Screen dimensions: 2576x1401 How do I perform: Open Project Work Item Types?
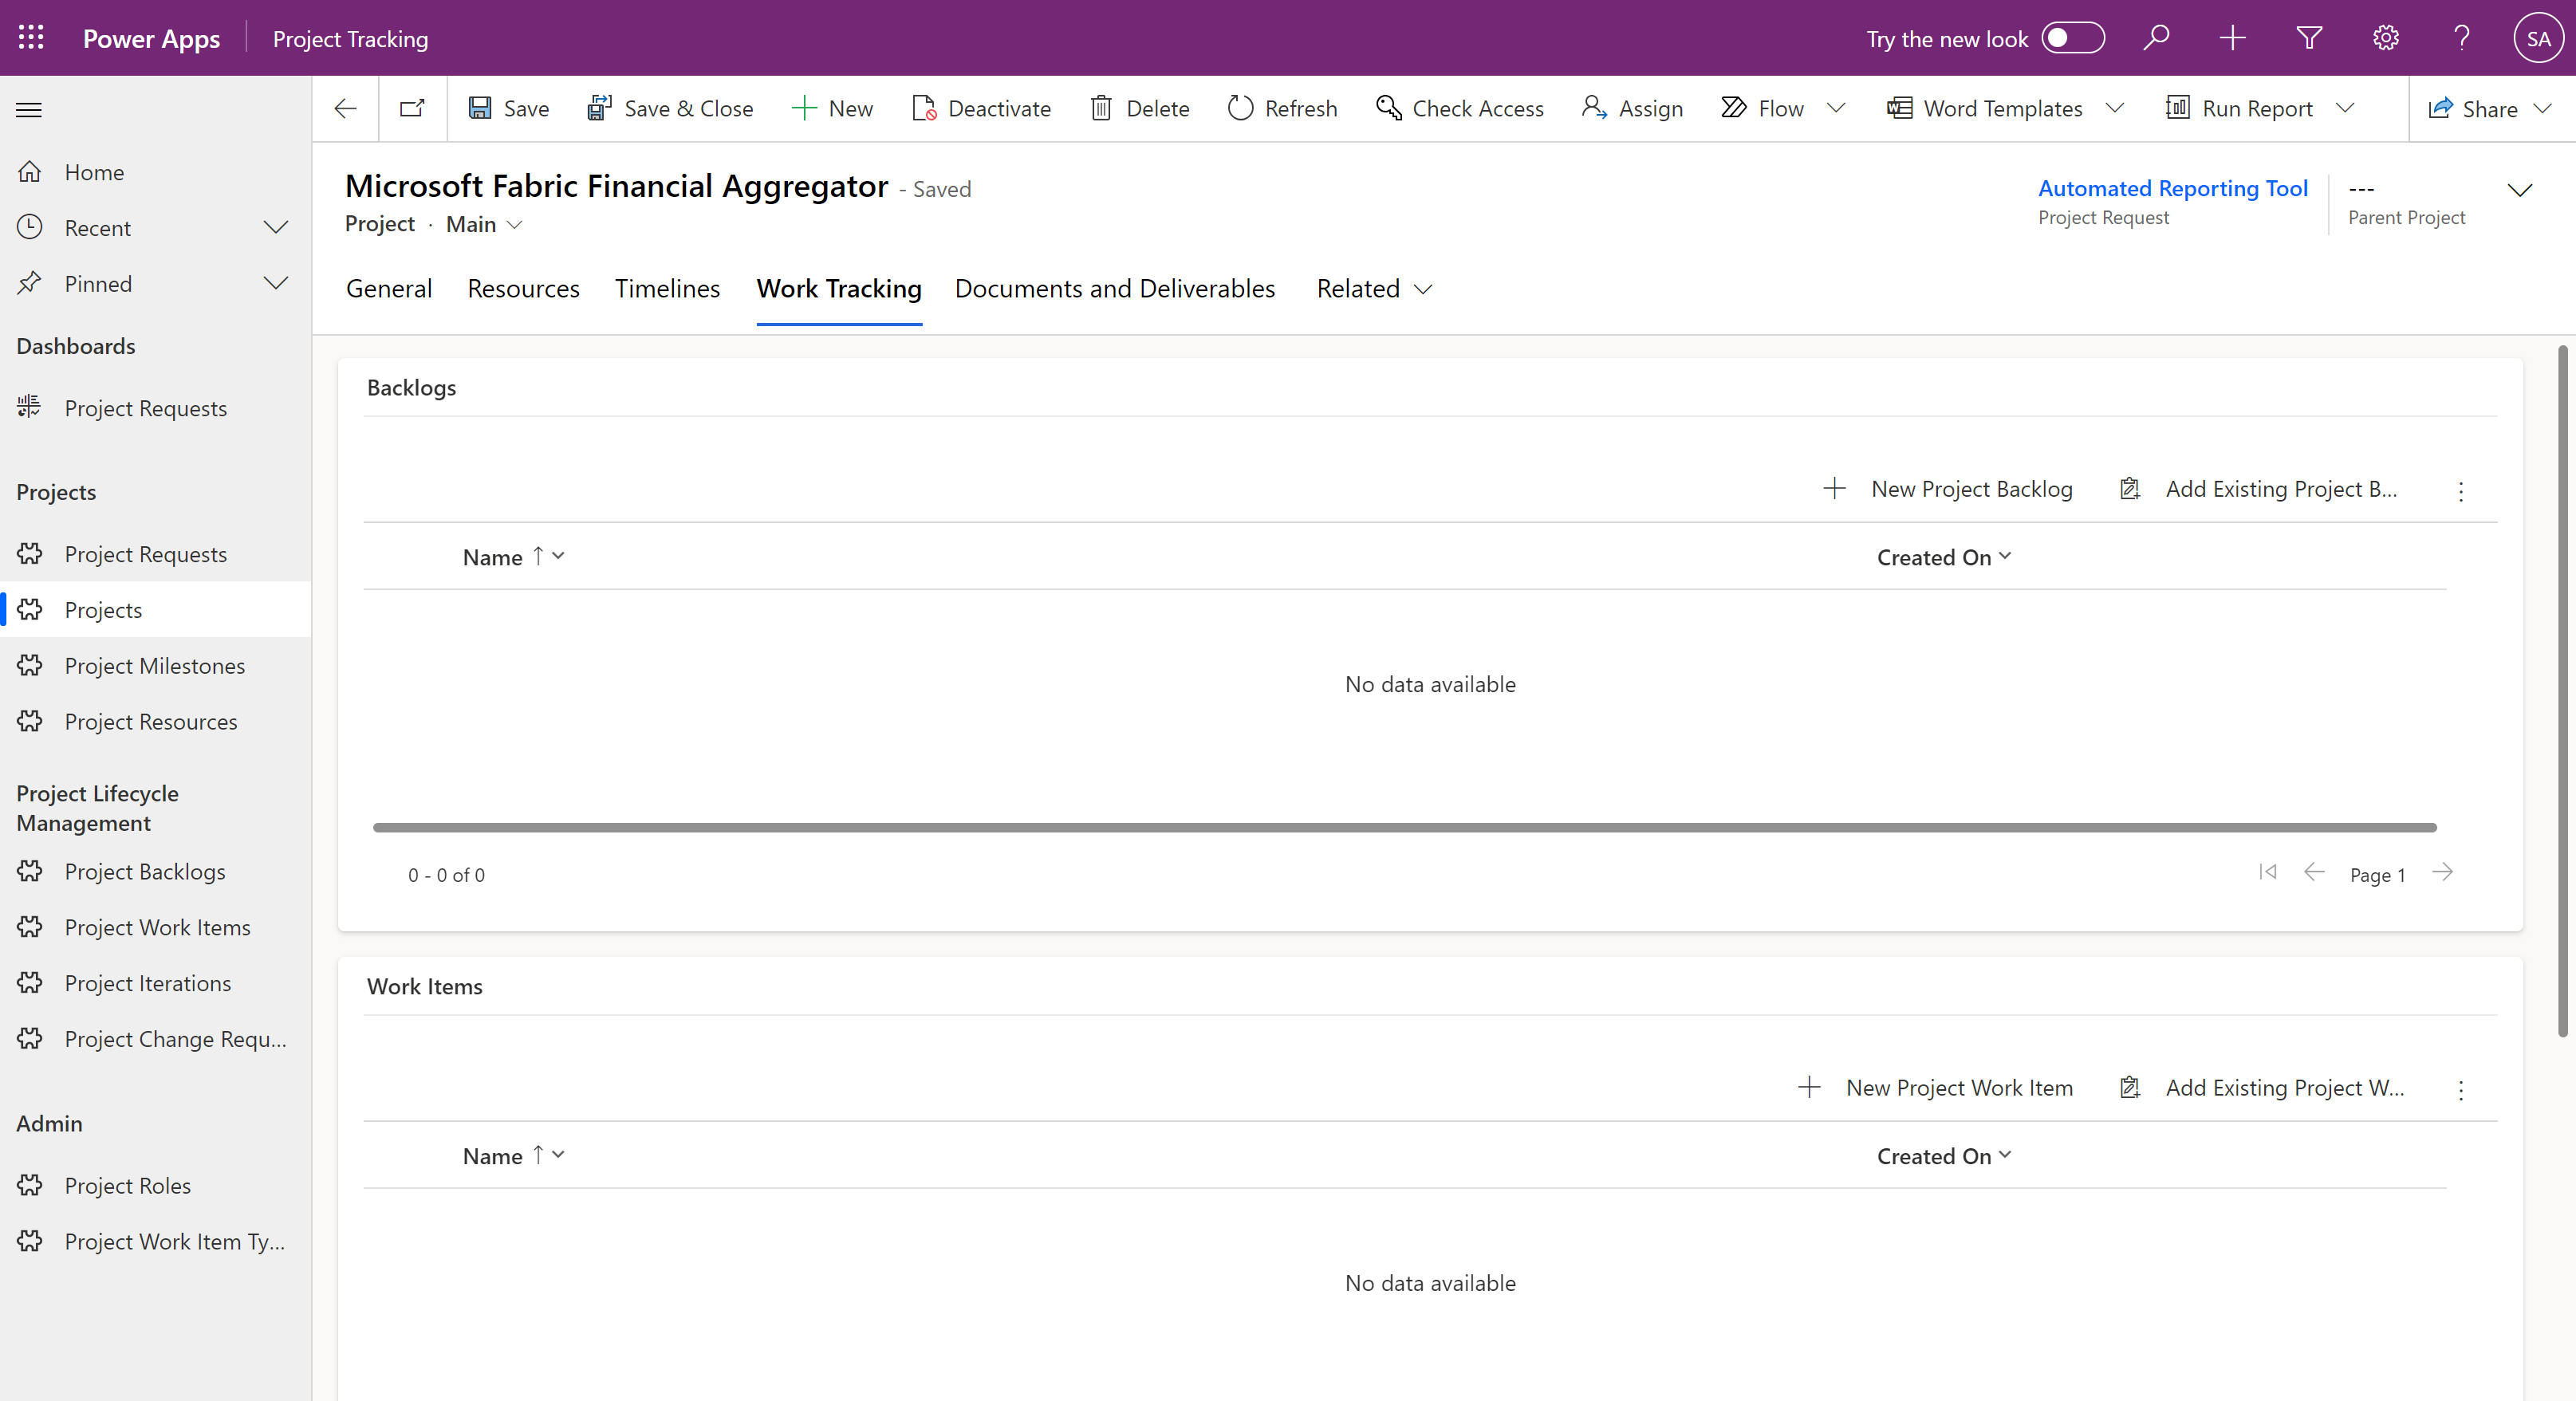[x=156, y=1242]
